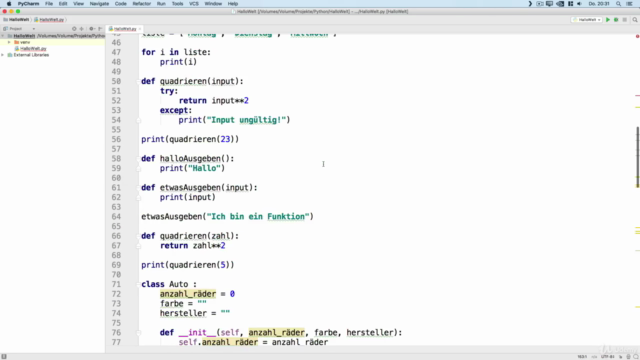
Task: Fold the __init__ method at line 76
Action: click(138, 333)
